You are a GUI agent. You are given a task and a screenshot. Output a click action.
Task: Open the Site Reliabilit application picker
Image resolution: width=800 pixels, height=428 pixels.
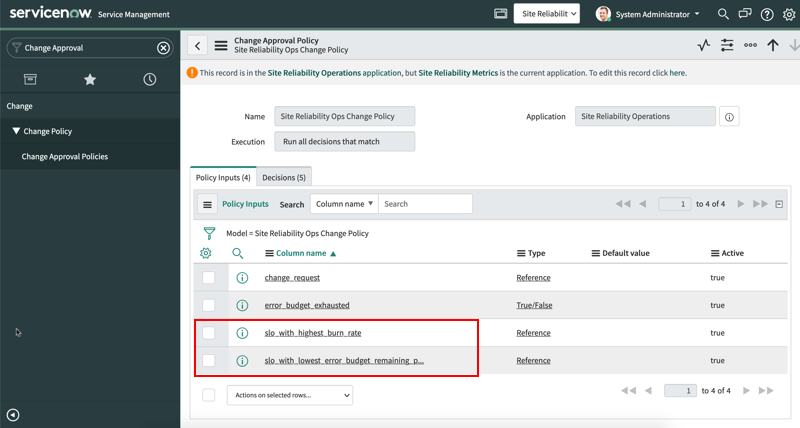[546, 14]
